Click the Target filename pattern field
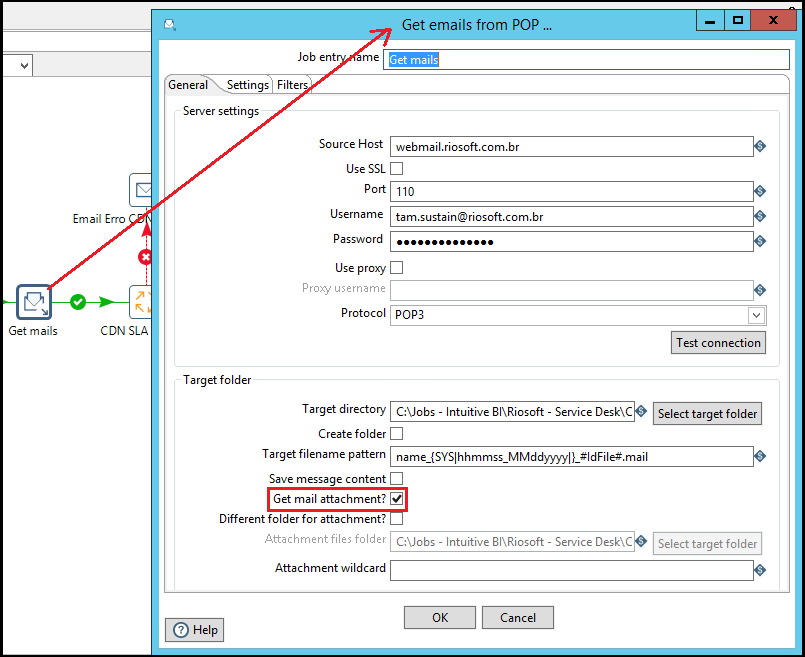This screenshot has width=805, height=657. (x=570, y=456)
